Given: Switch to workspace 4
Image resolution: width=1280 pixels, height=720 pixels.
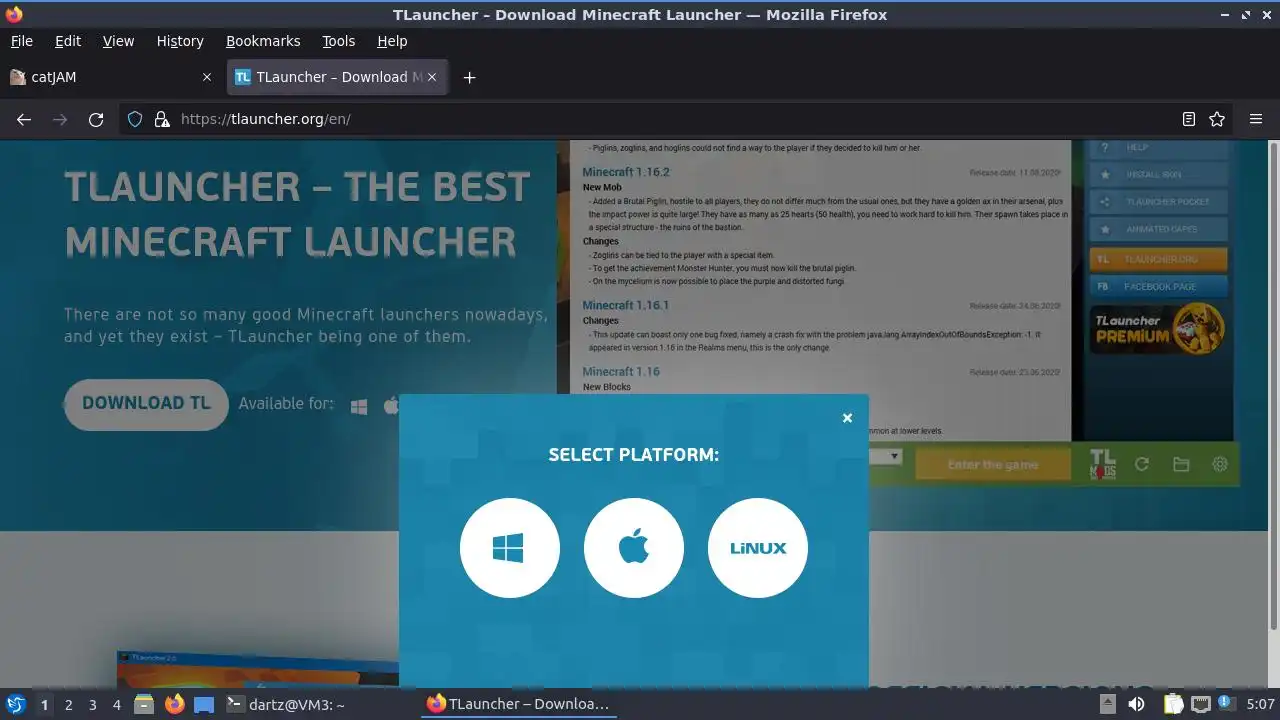Looking at the screenshot, I should pyautogui.click(x=116, y=705).
